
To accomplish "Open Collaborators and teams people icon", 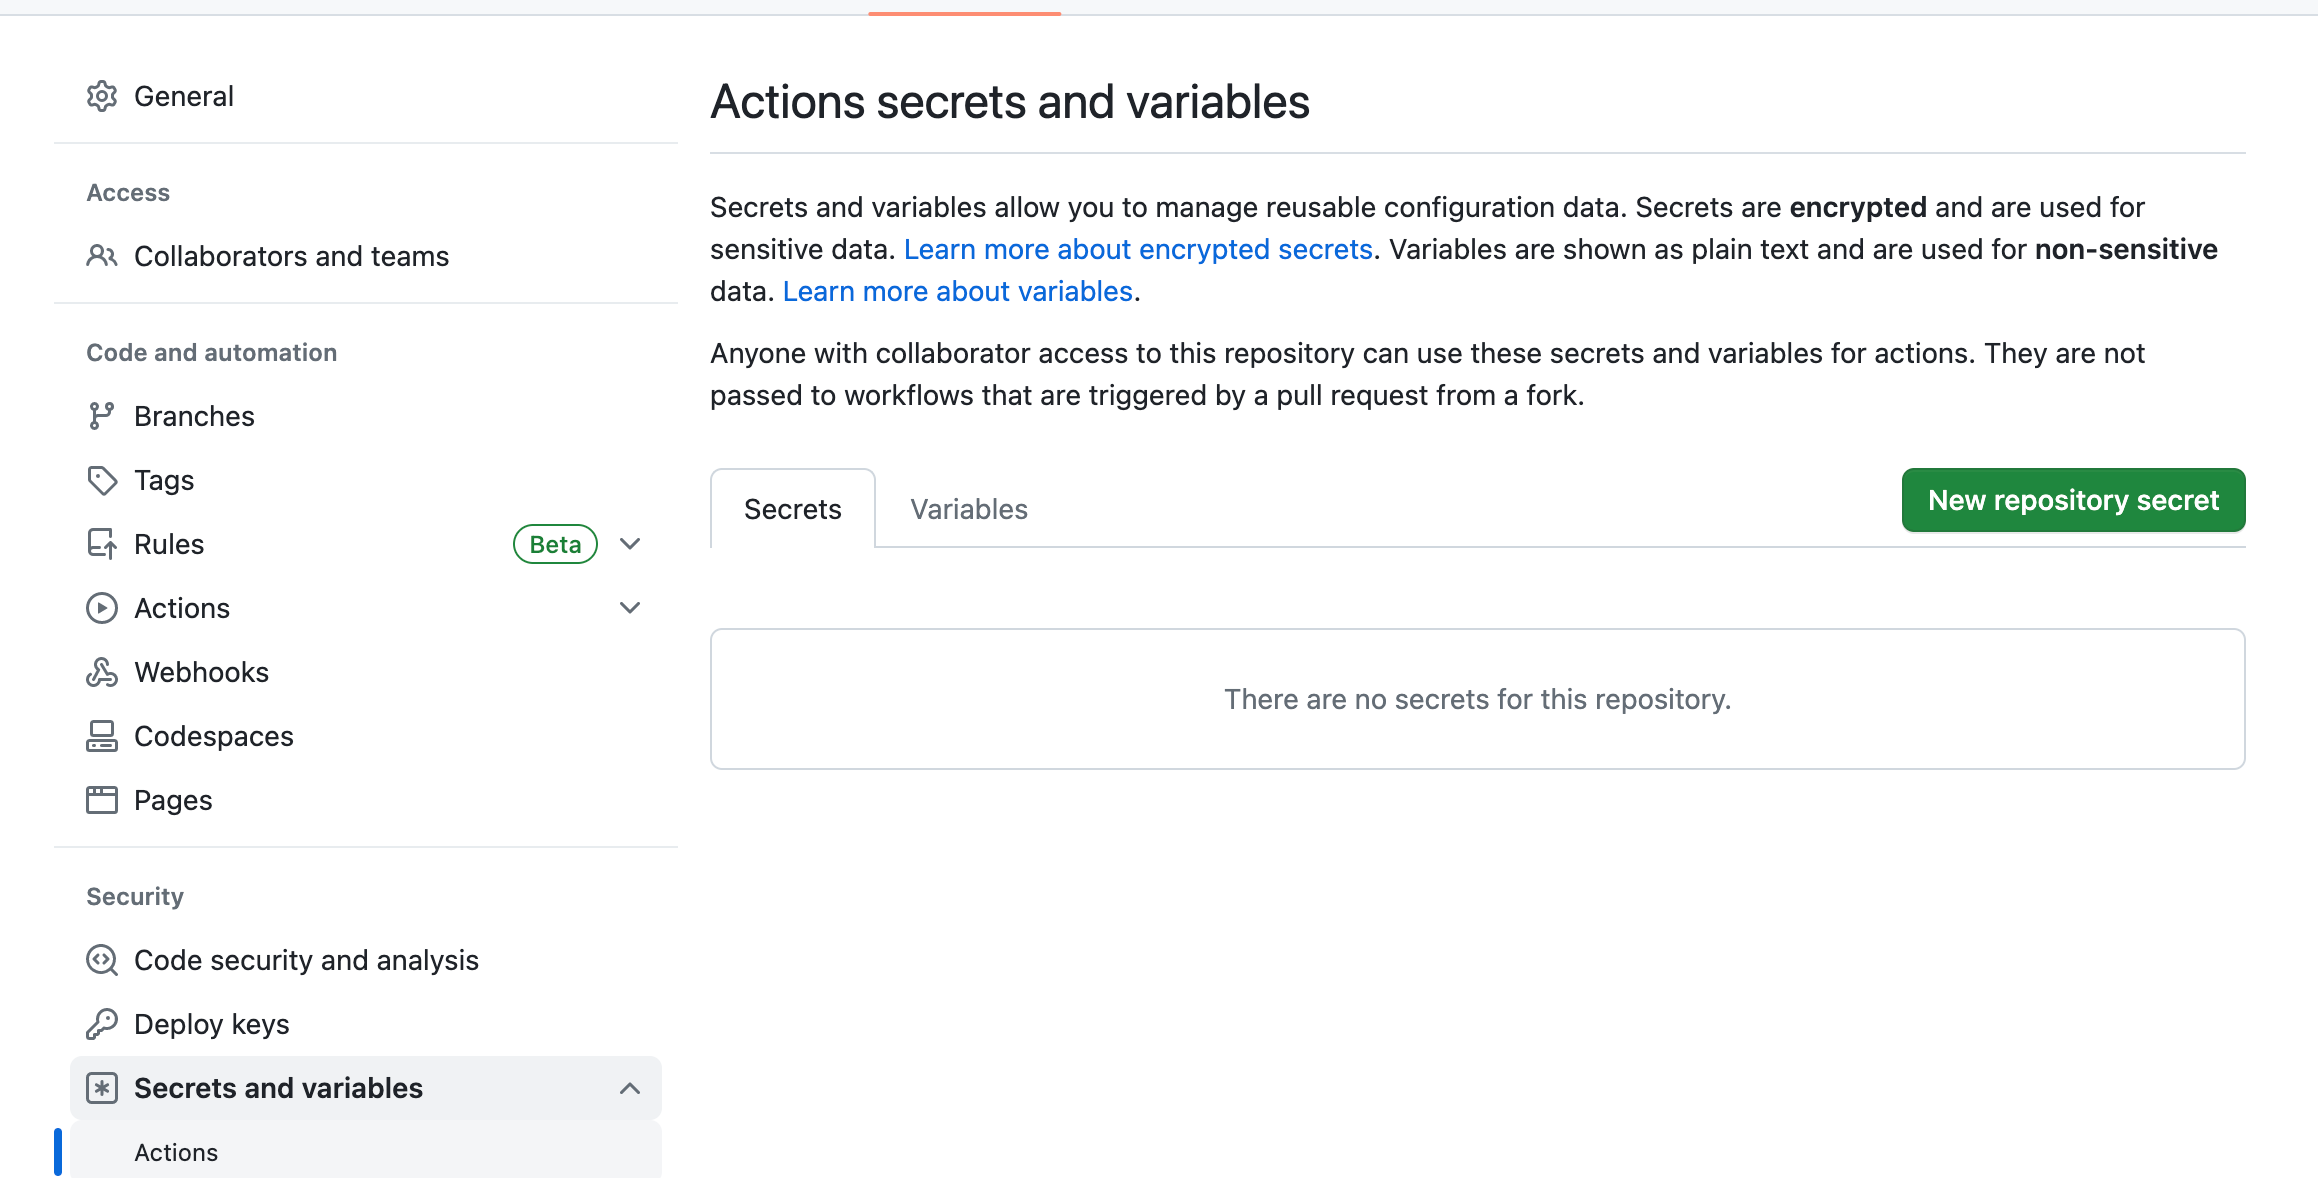I will (x=102, y=256).
